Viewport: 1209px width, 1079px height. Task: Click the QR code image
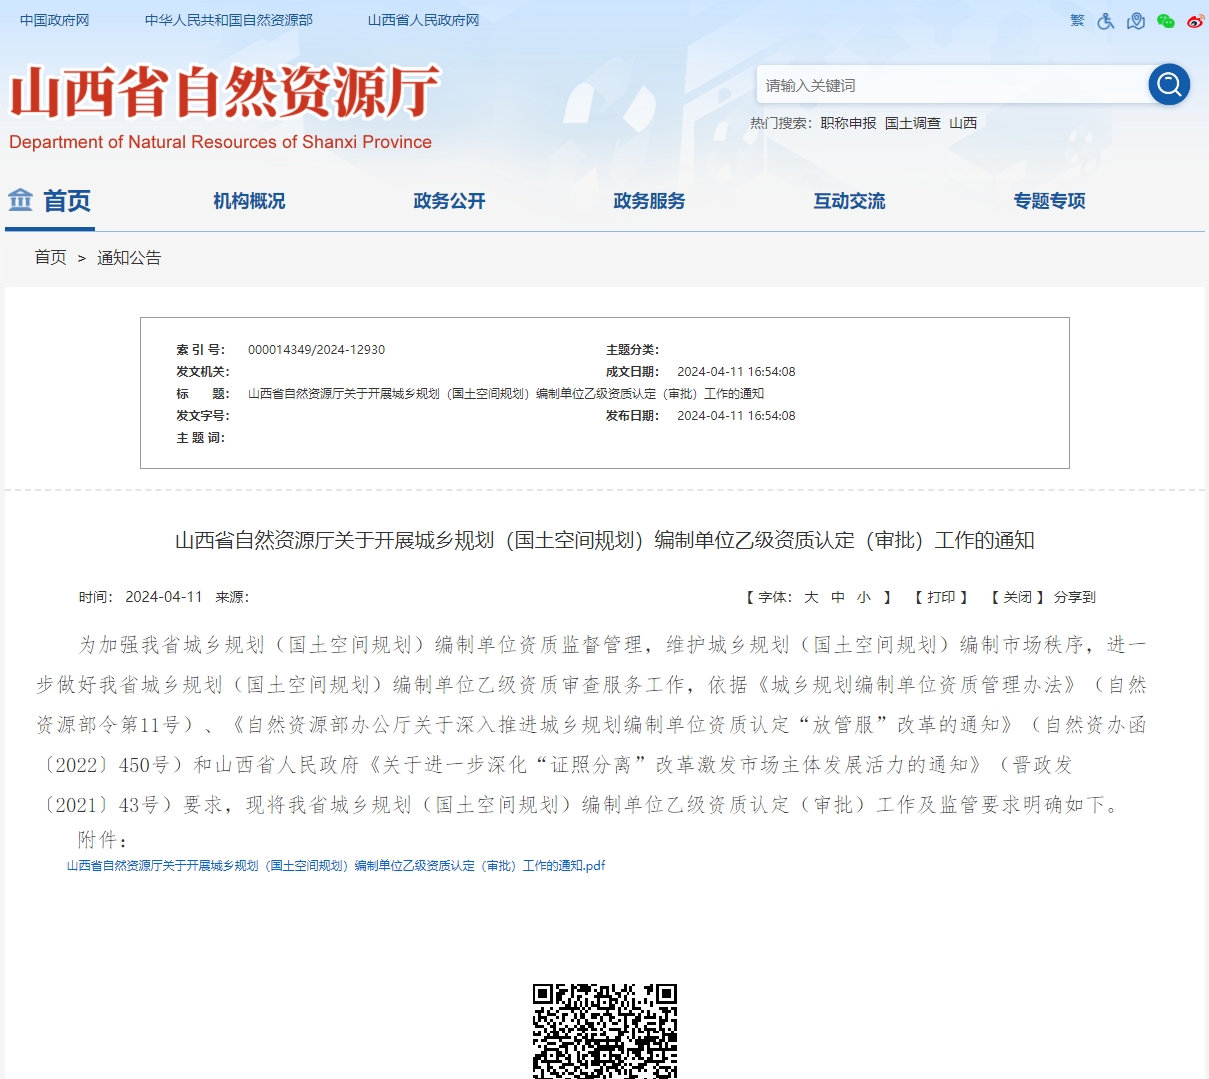[x=604, y=1030]
